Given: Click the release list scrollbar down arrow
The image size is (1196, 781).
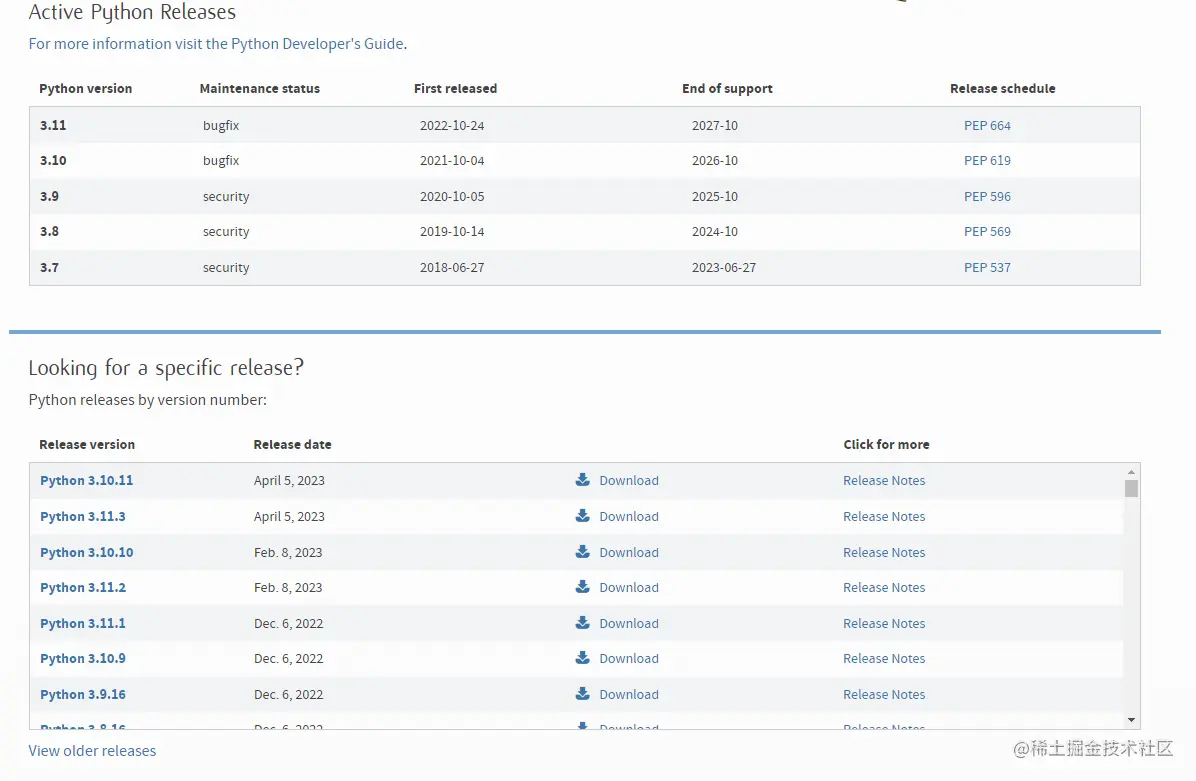Looking at the screenshot, I should (x=1131, y=720).
